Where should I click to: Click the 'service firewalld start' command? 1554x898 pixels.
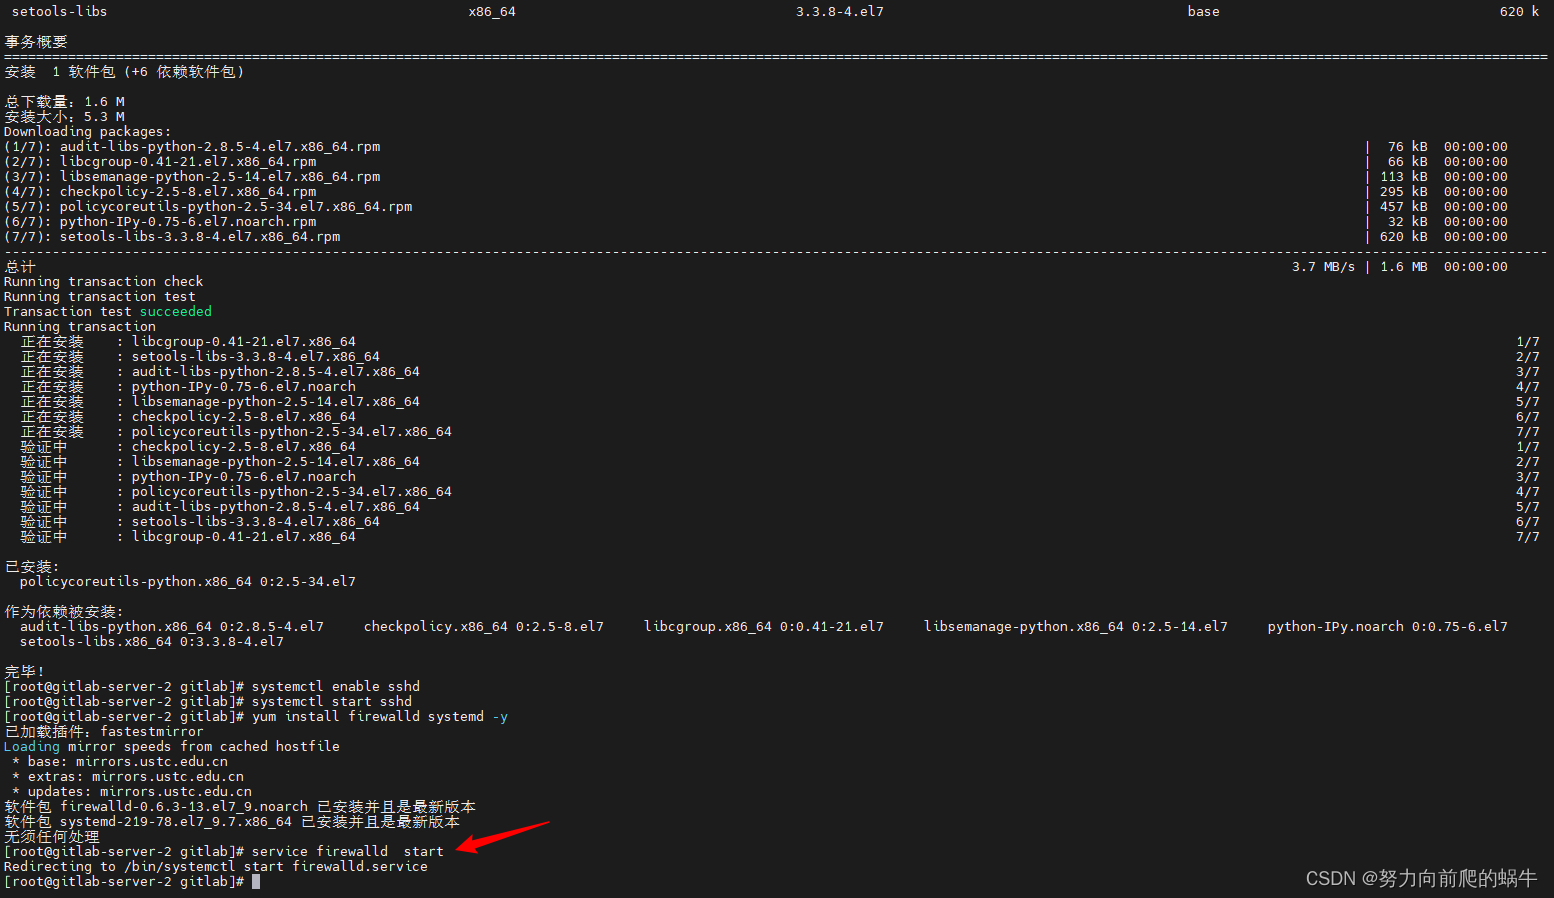pyautogui.click(x=348, y=852)
